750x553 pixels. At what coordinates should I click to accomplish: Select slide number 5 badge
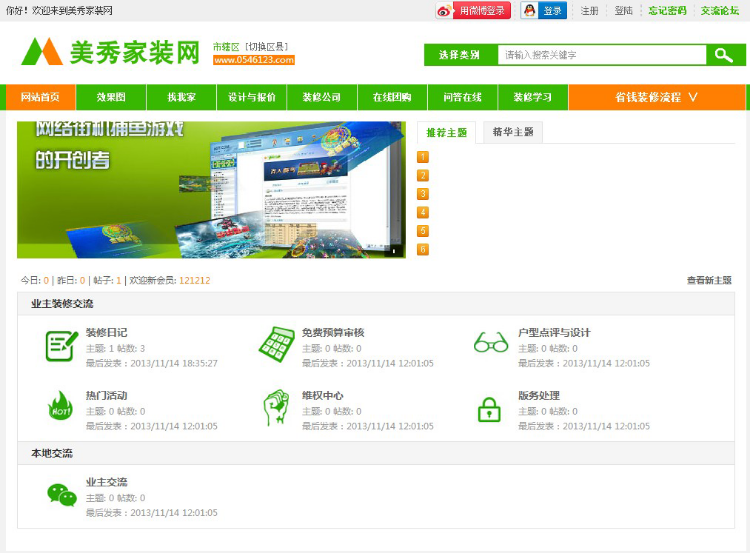pos(423,231)
